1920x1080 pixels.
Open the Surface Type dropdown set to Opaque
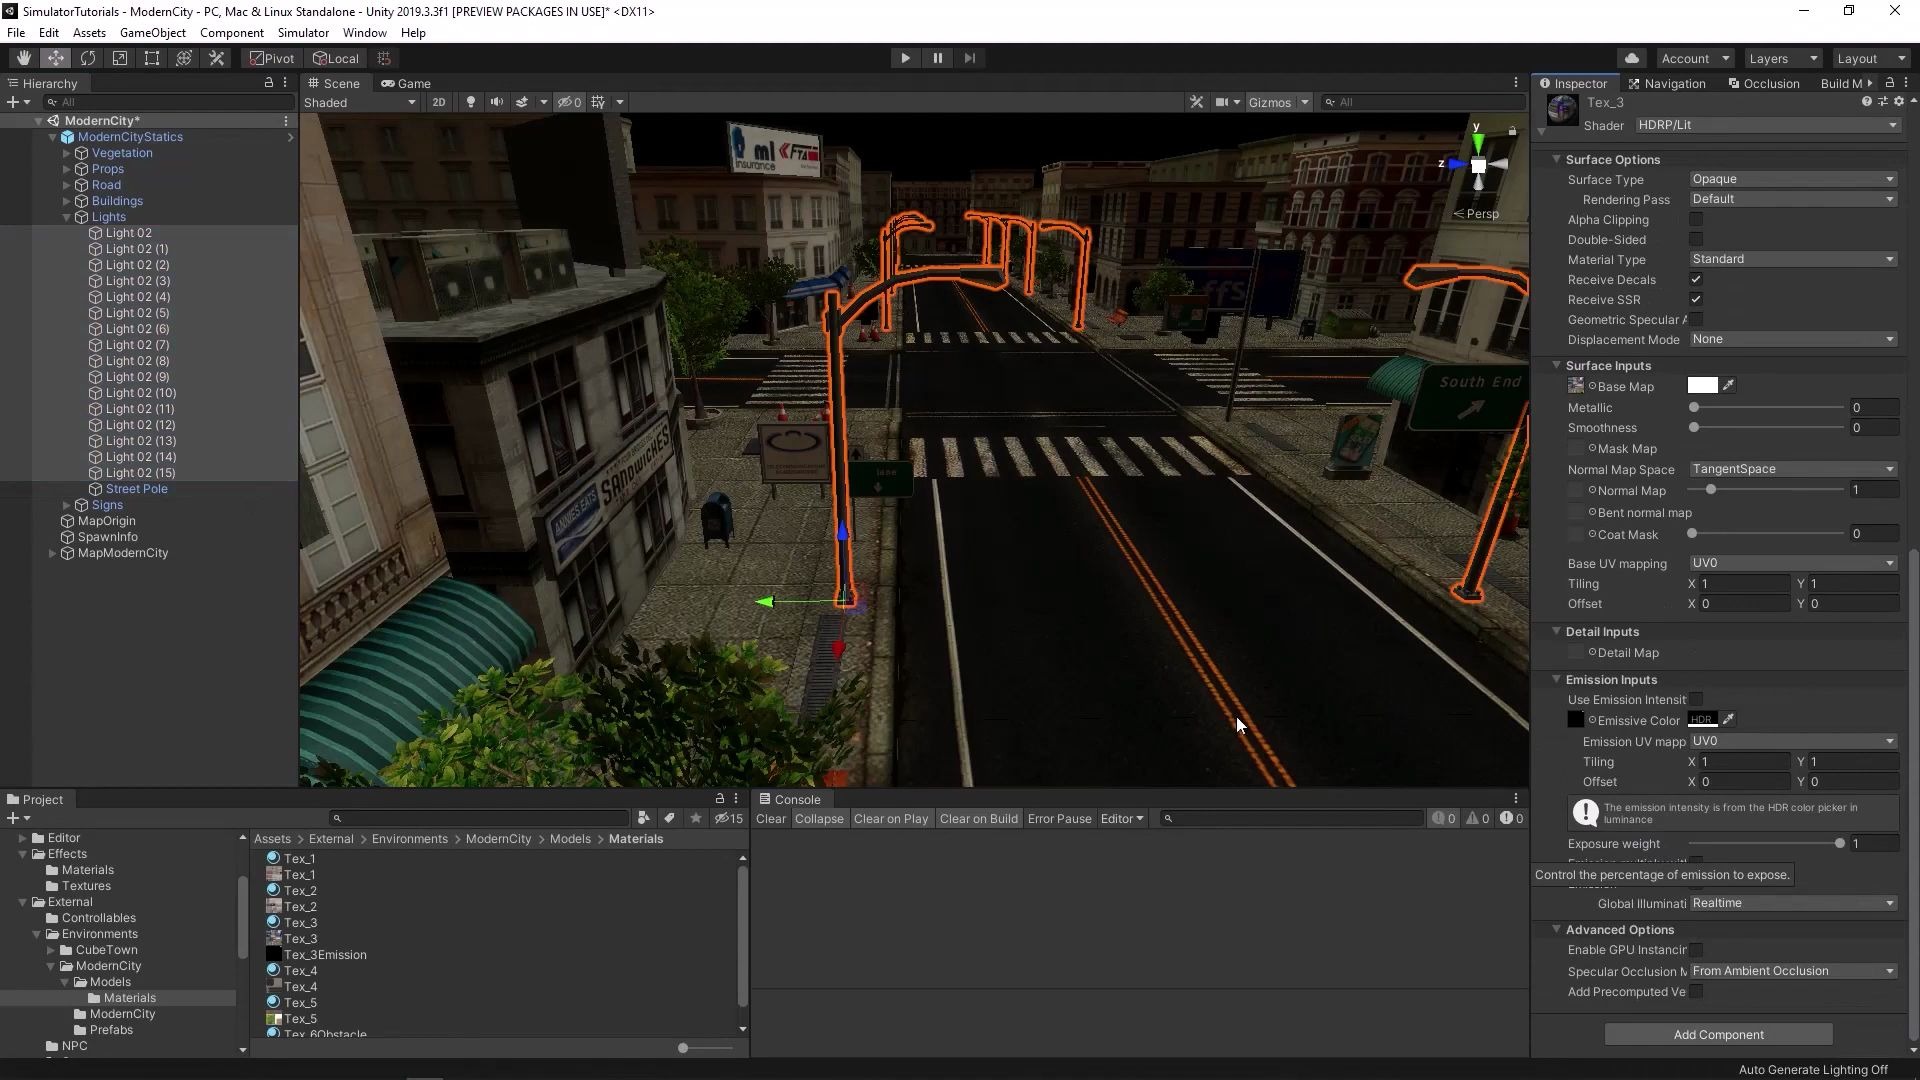click(x=1790, y=179)
